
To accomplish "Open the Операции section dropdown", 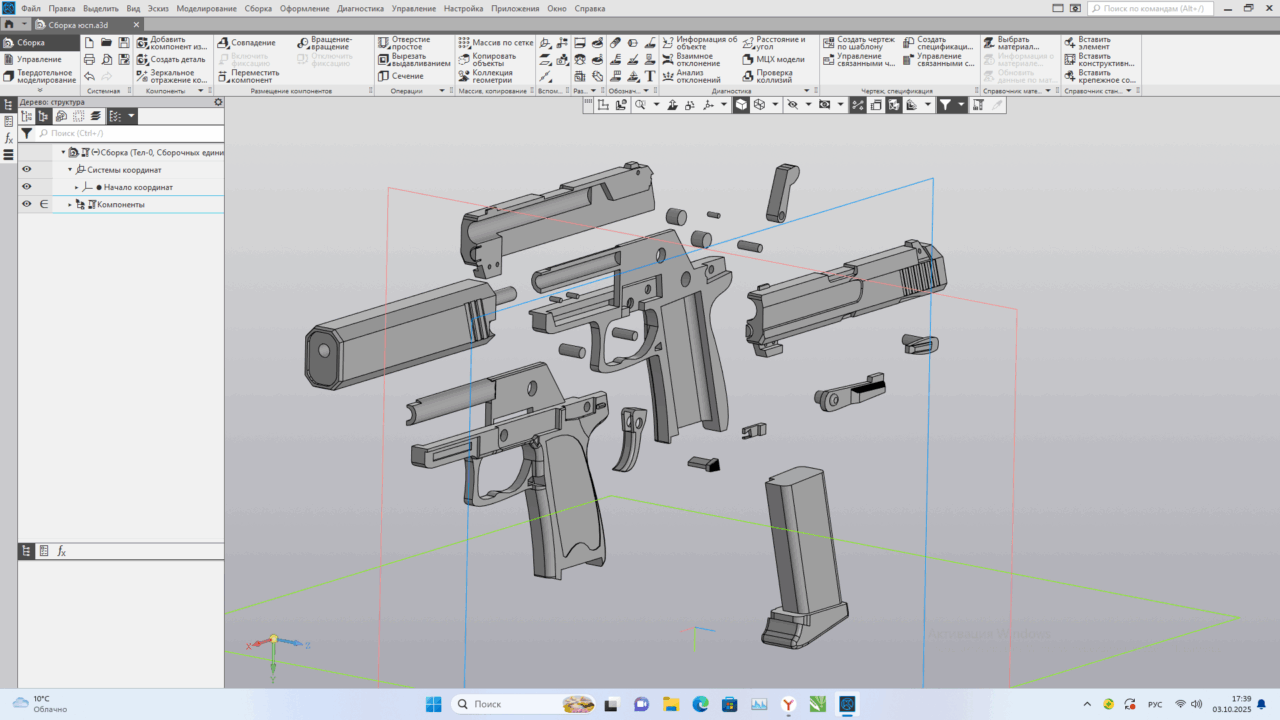I will coord(441,89).
